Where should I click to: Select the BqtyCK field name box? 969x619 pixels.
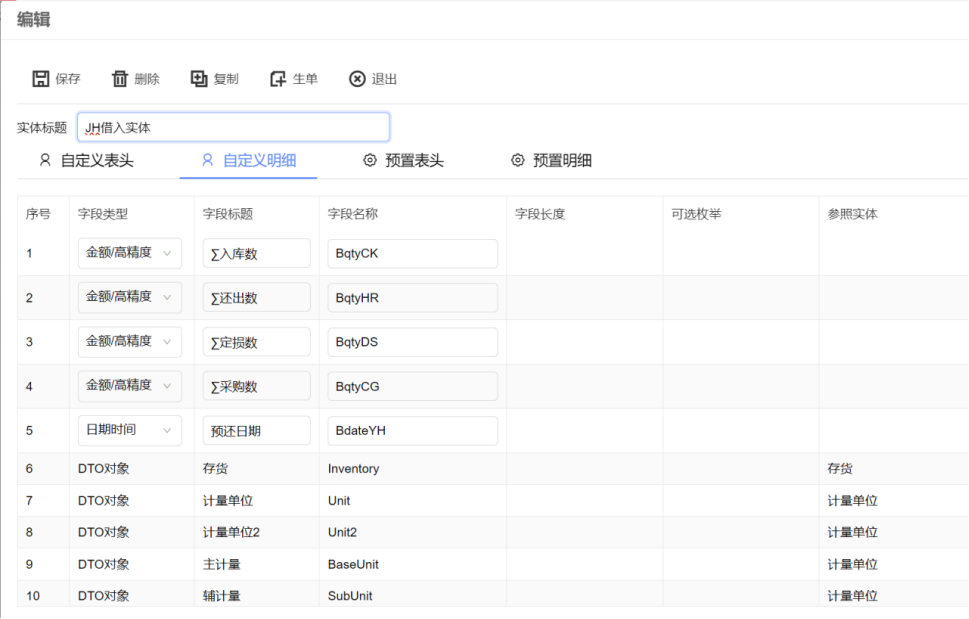click(410, 253)
